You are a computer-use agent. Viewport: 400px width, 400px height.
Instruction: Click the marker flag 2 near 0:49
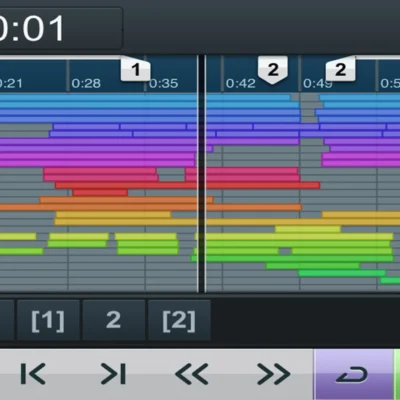(x=340, y=69)
